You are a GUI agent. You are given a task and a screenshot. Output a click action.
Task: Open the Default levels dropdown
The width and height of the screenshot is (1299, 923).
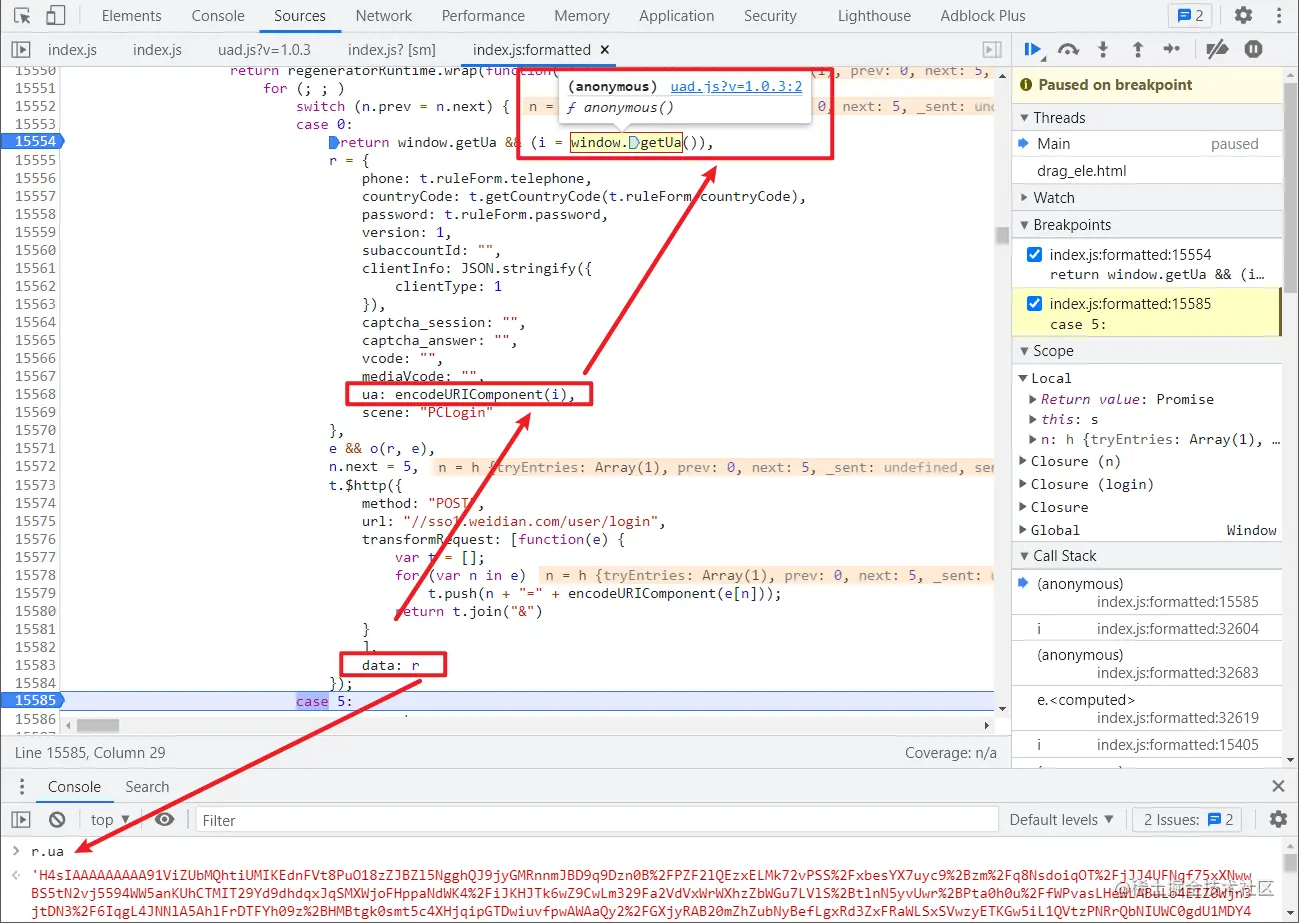tap(1061, 820)
